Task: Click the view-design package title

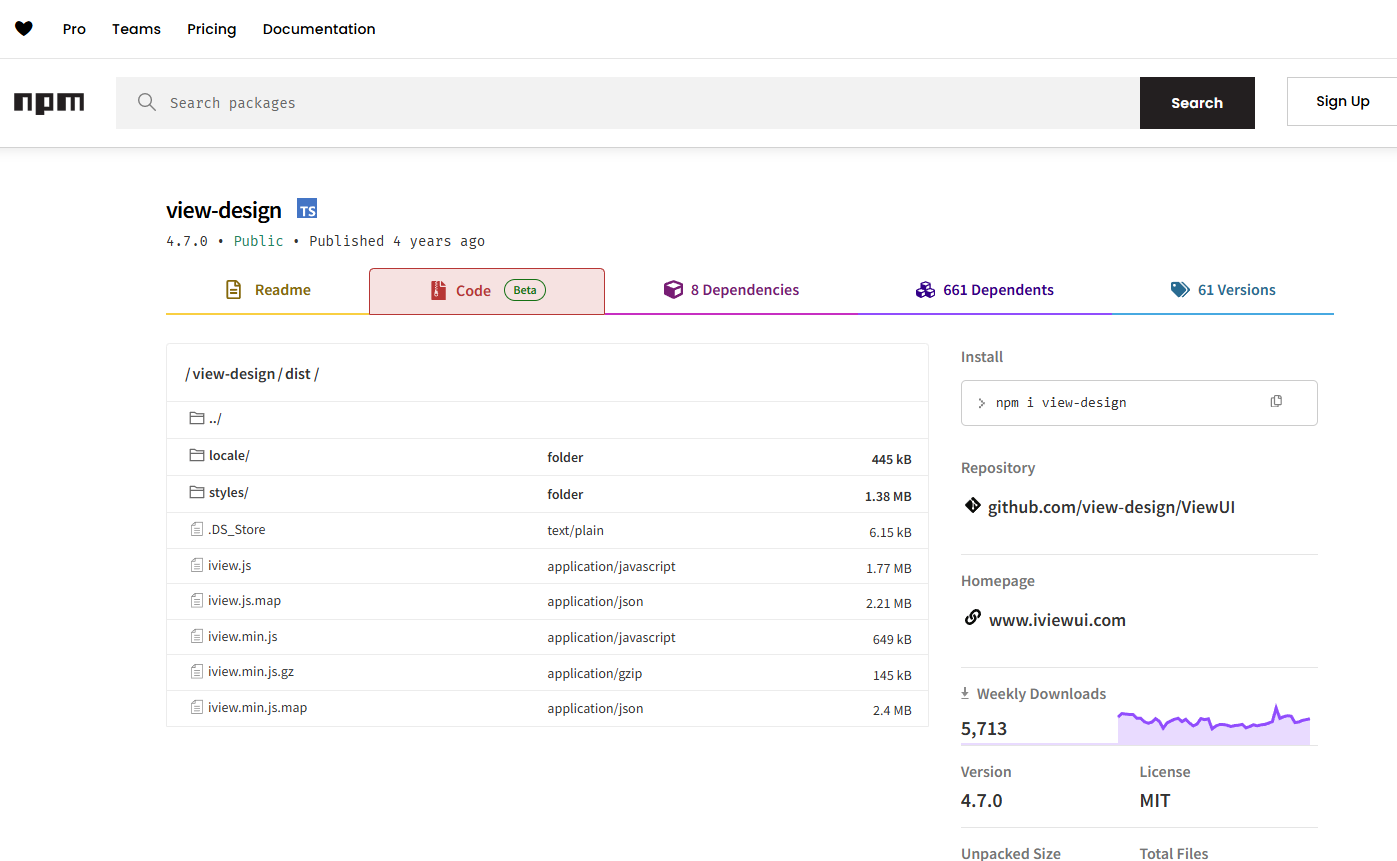Action: [x=224, y=210]
